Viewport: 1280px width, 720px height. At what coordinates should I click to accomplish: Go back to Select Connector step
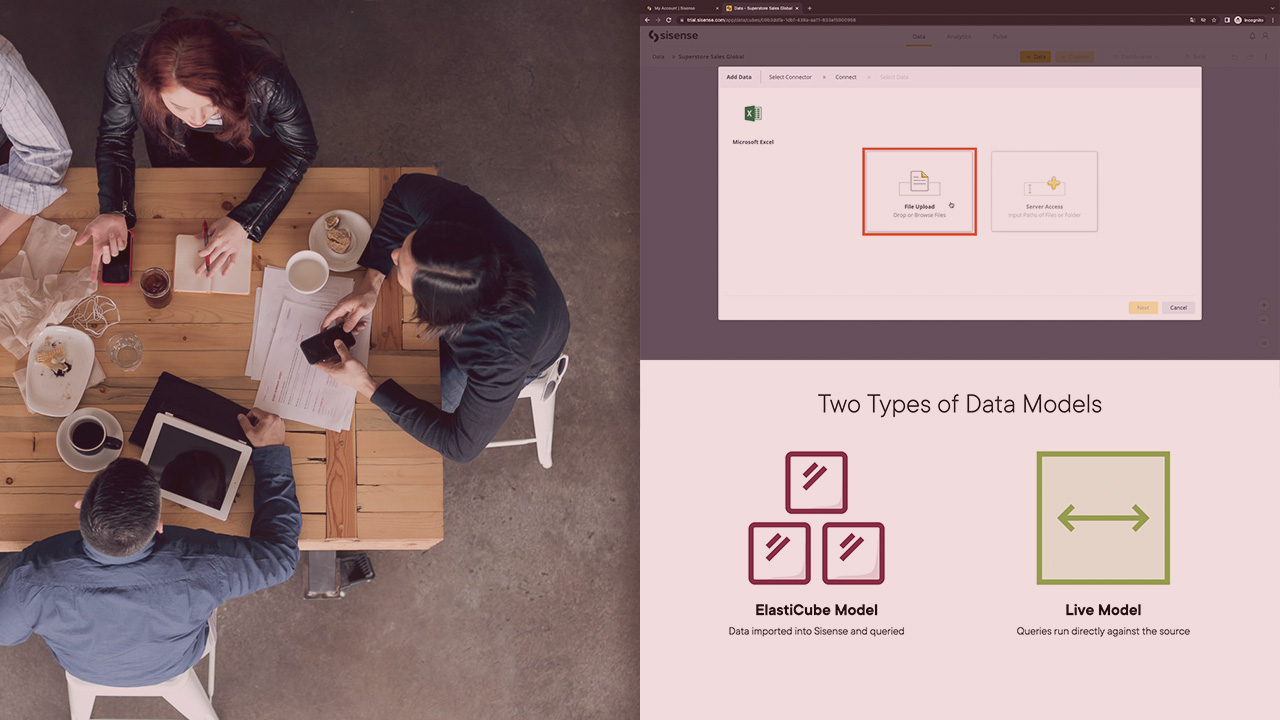pos(790,77)
